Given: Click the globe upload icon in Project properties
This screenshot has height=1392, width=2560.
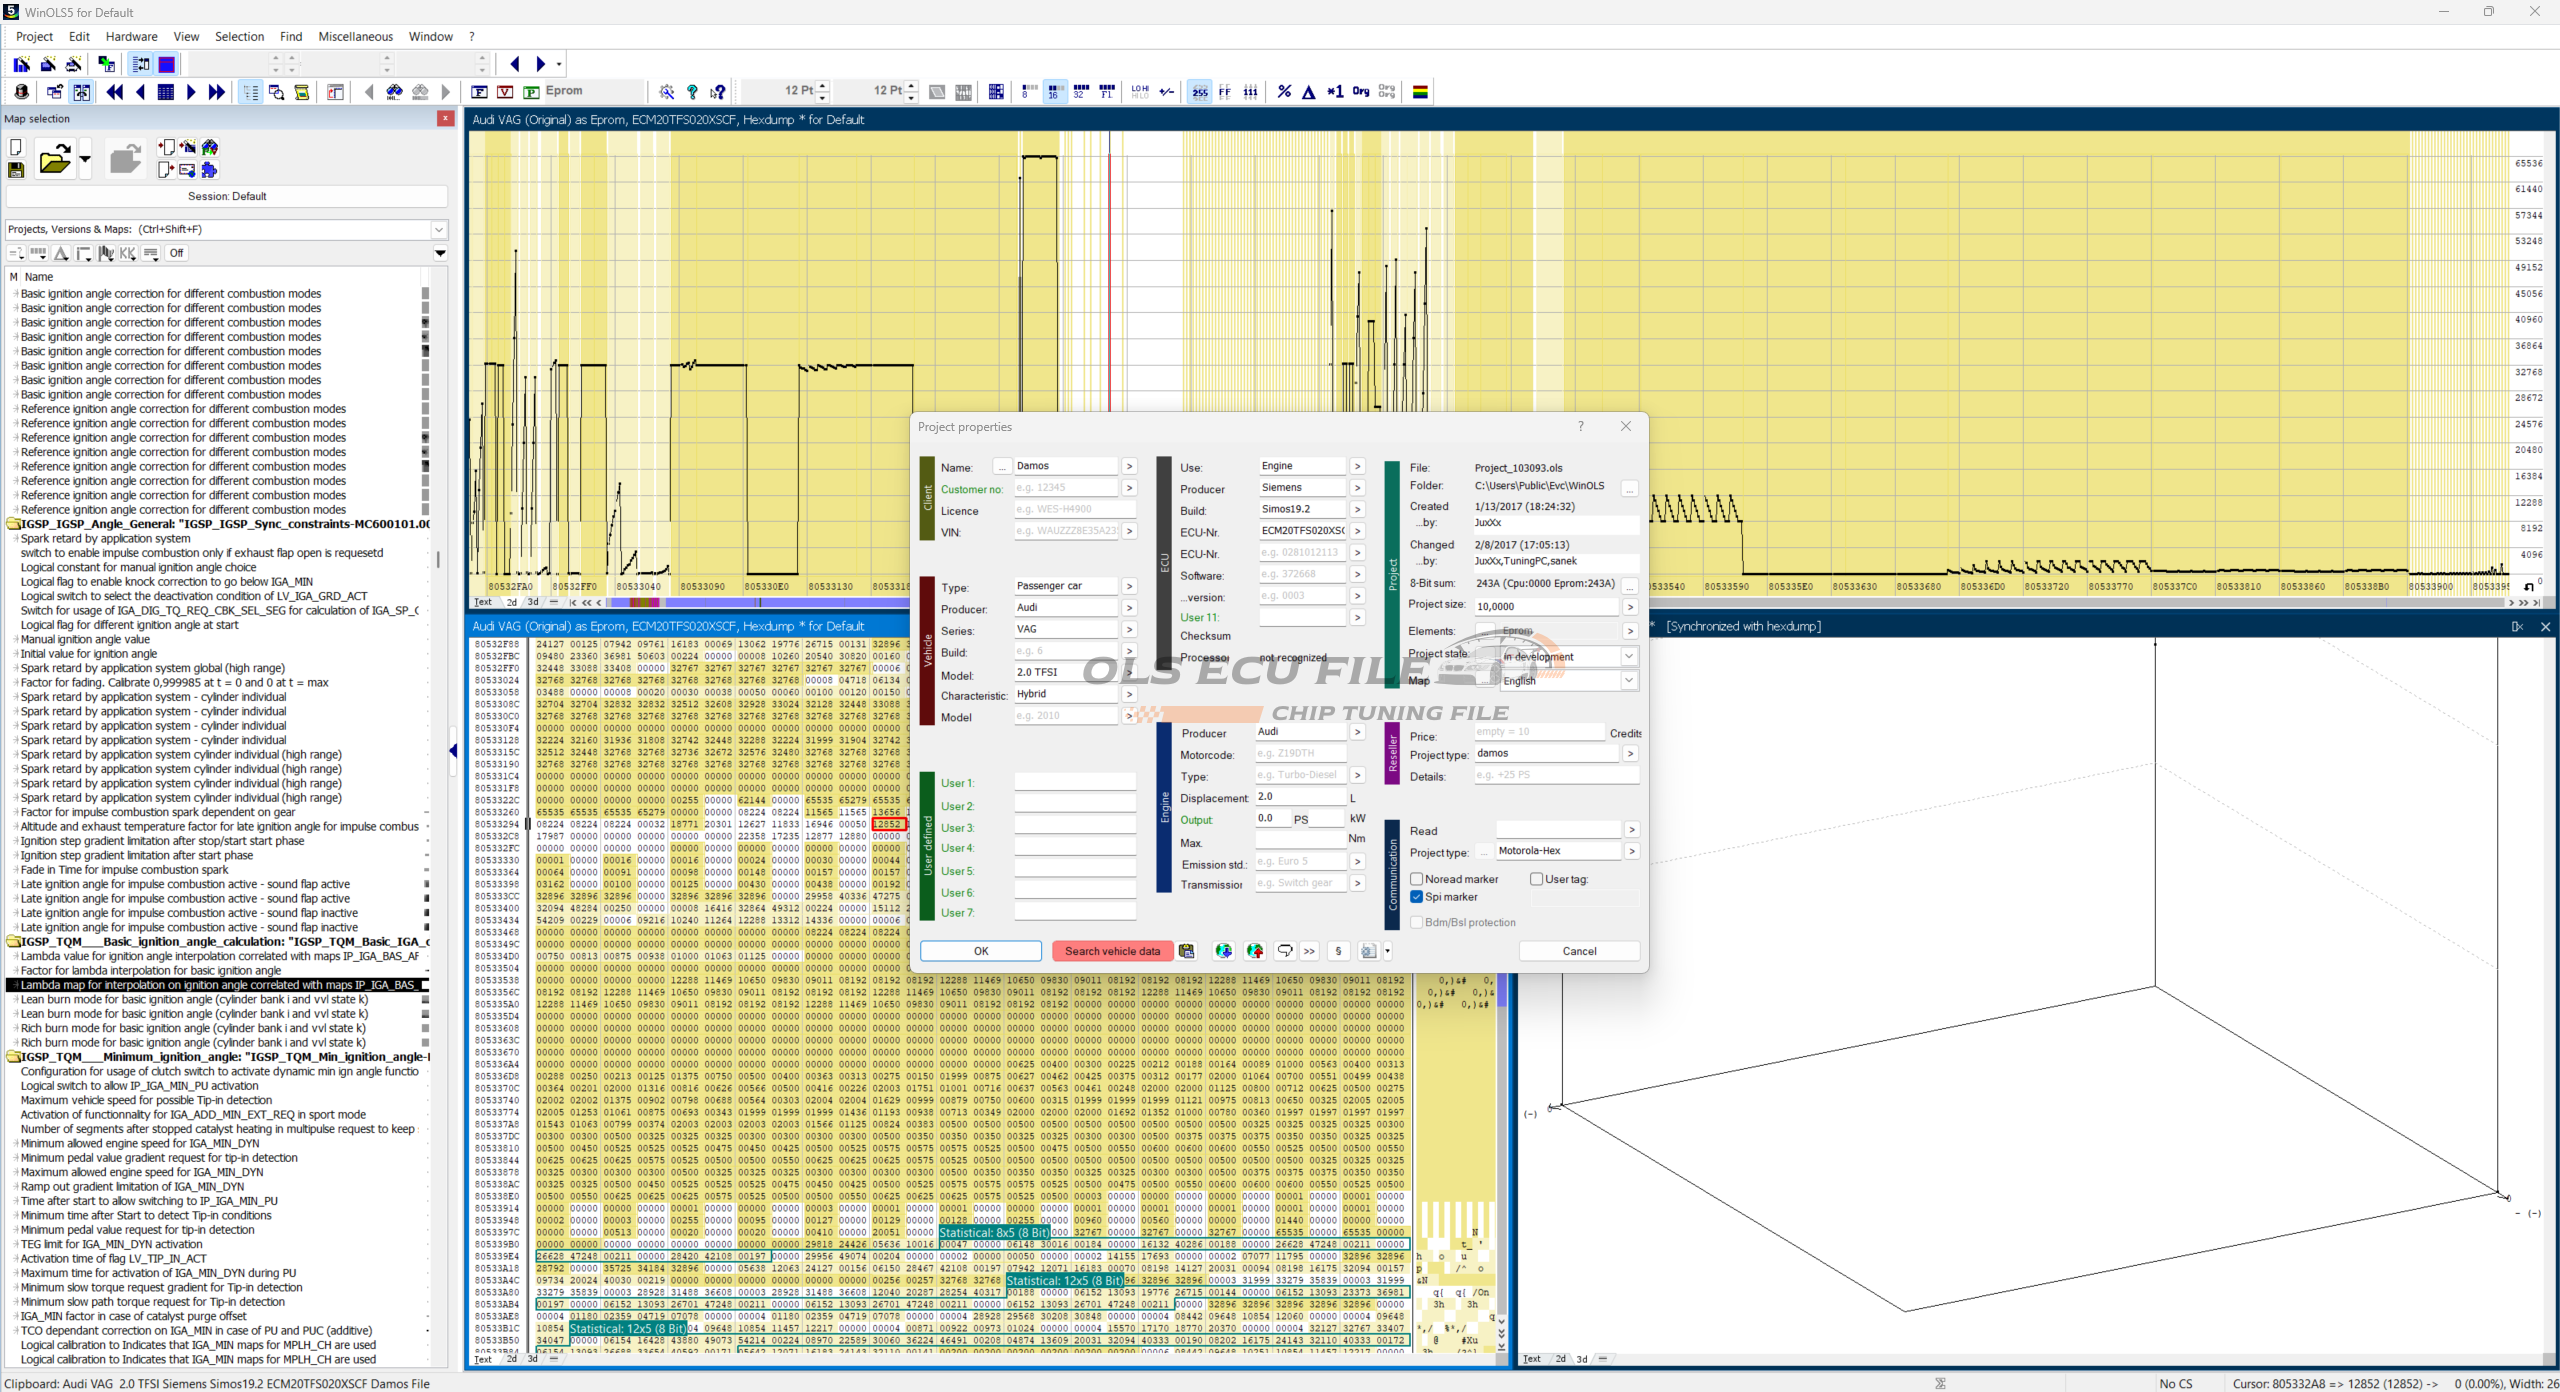Looking at the screenshot, I should click(x=1255, y=951).
